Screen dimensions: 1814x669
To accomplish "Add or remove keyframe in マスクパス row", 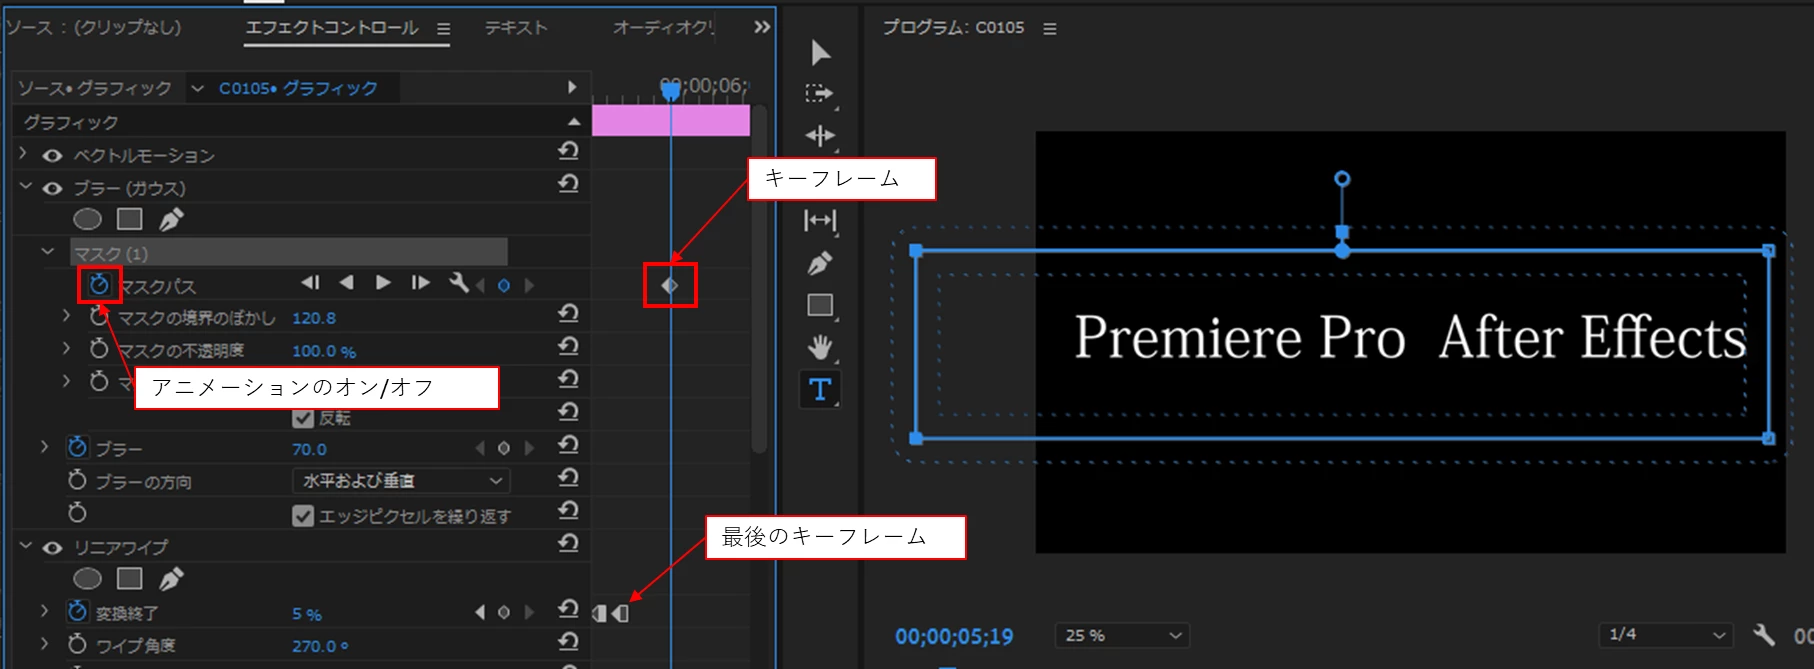I will (x=504, y=286).
